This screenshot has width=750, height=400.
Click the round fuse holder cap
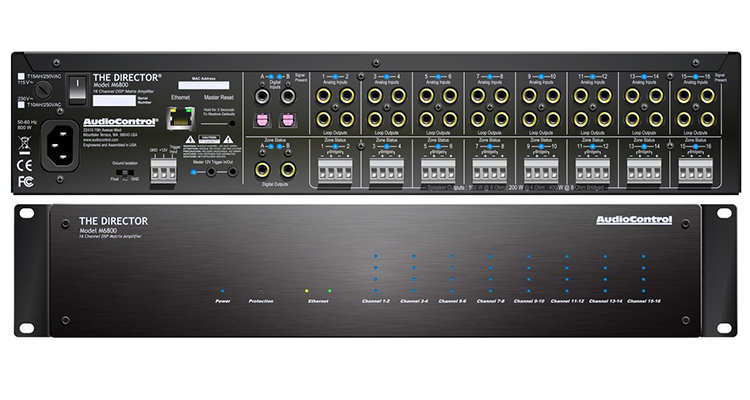44,89
